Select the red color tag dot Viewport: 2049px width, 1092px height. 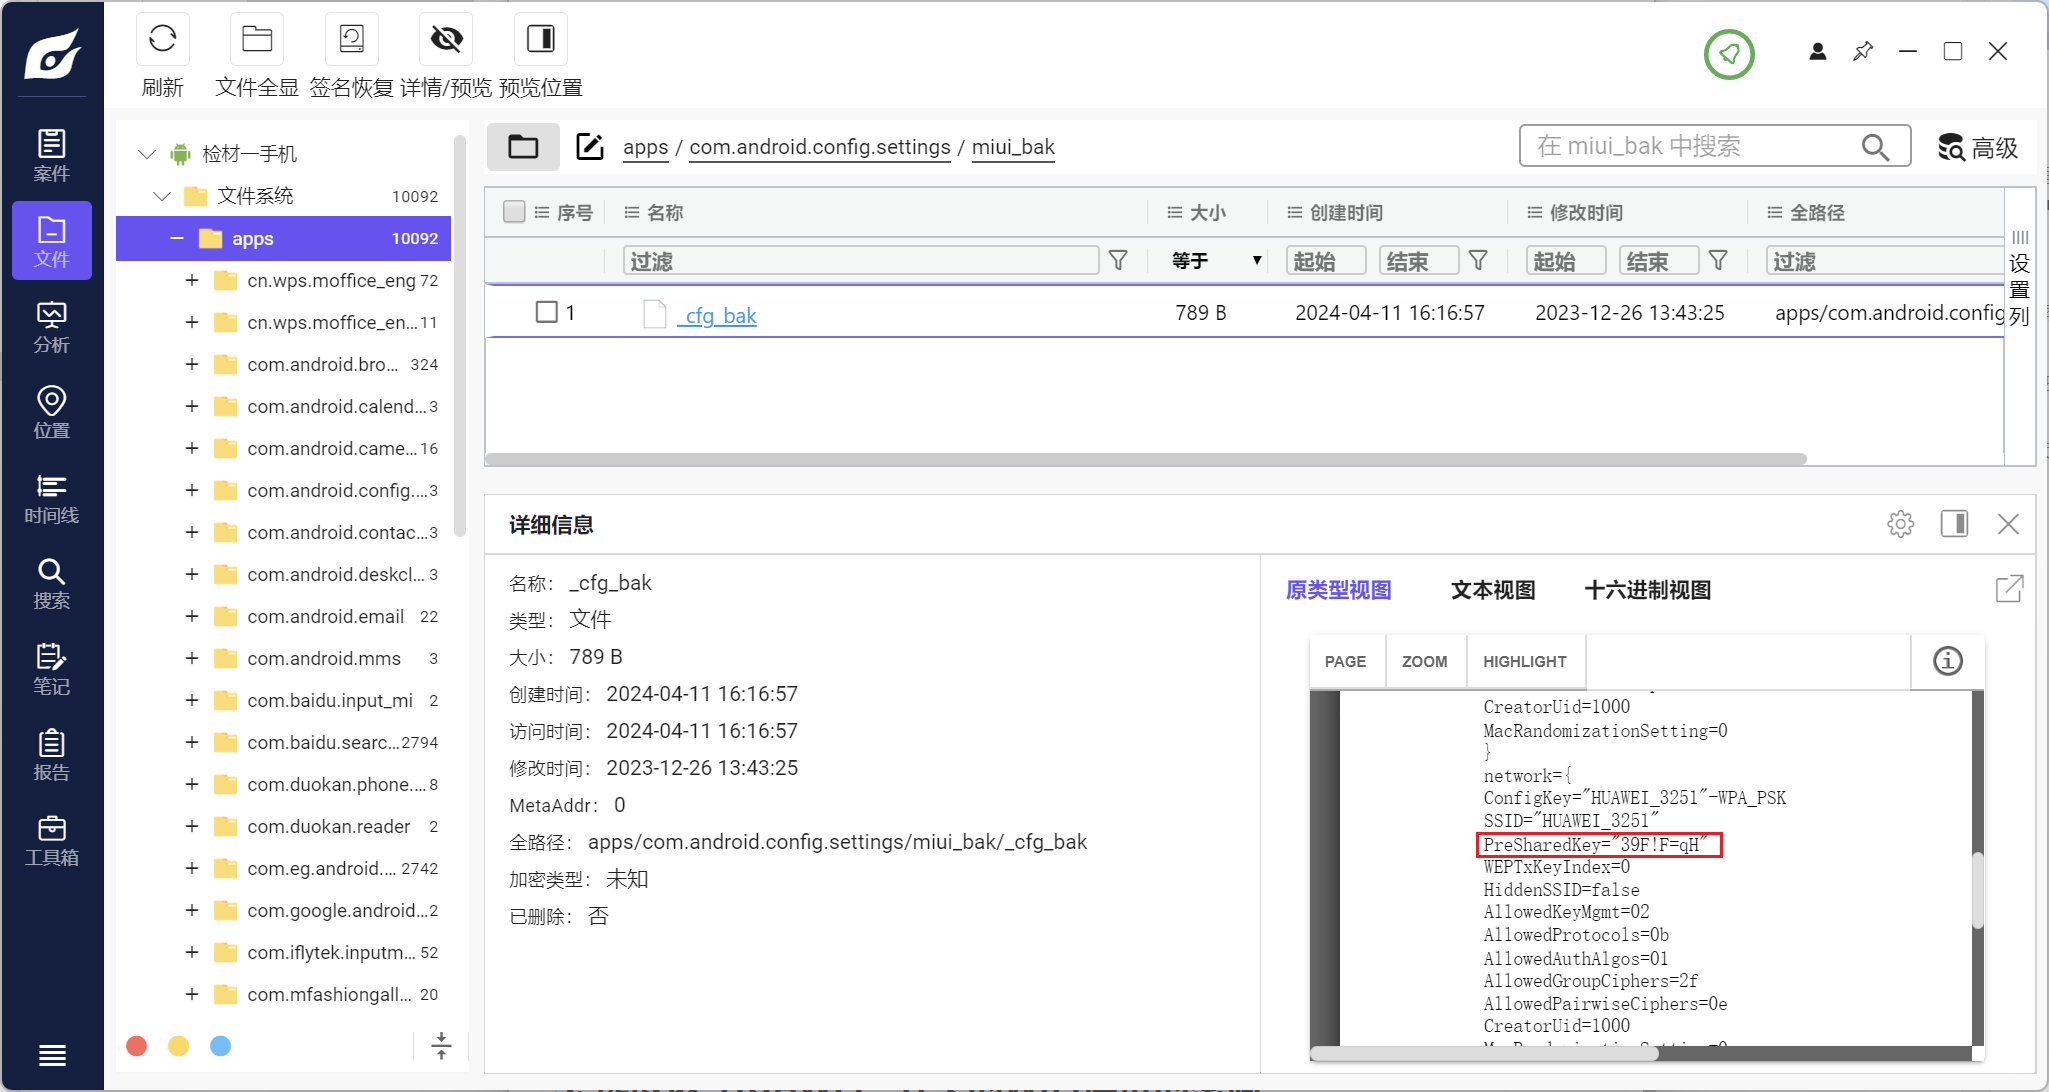pyautogui.click(x=137, y=1046)
